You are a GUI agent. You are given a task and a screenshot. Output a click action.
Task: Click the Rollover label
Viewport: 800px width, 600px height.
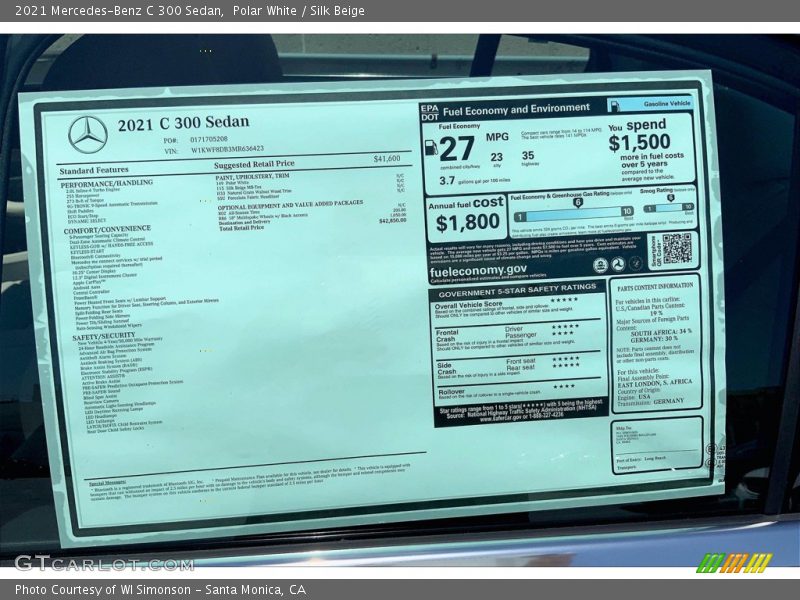point(451,392)
